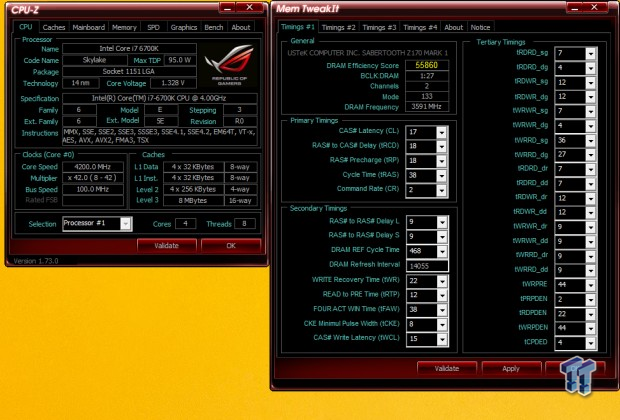Screen dimensions: 620x420
Task: Expand the tWRWR_dg dropdown
Action: tap(590, 126)
